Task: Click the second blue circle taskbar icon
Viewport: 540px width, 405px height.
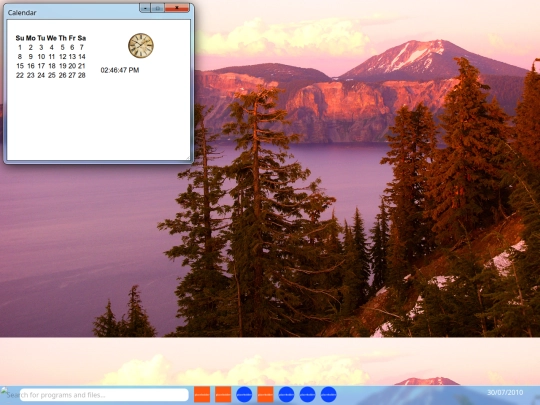Action: (286, 394)
